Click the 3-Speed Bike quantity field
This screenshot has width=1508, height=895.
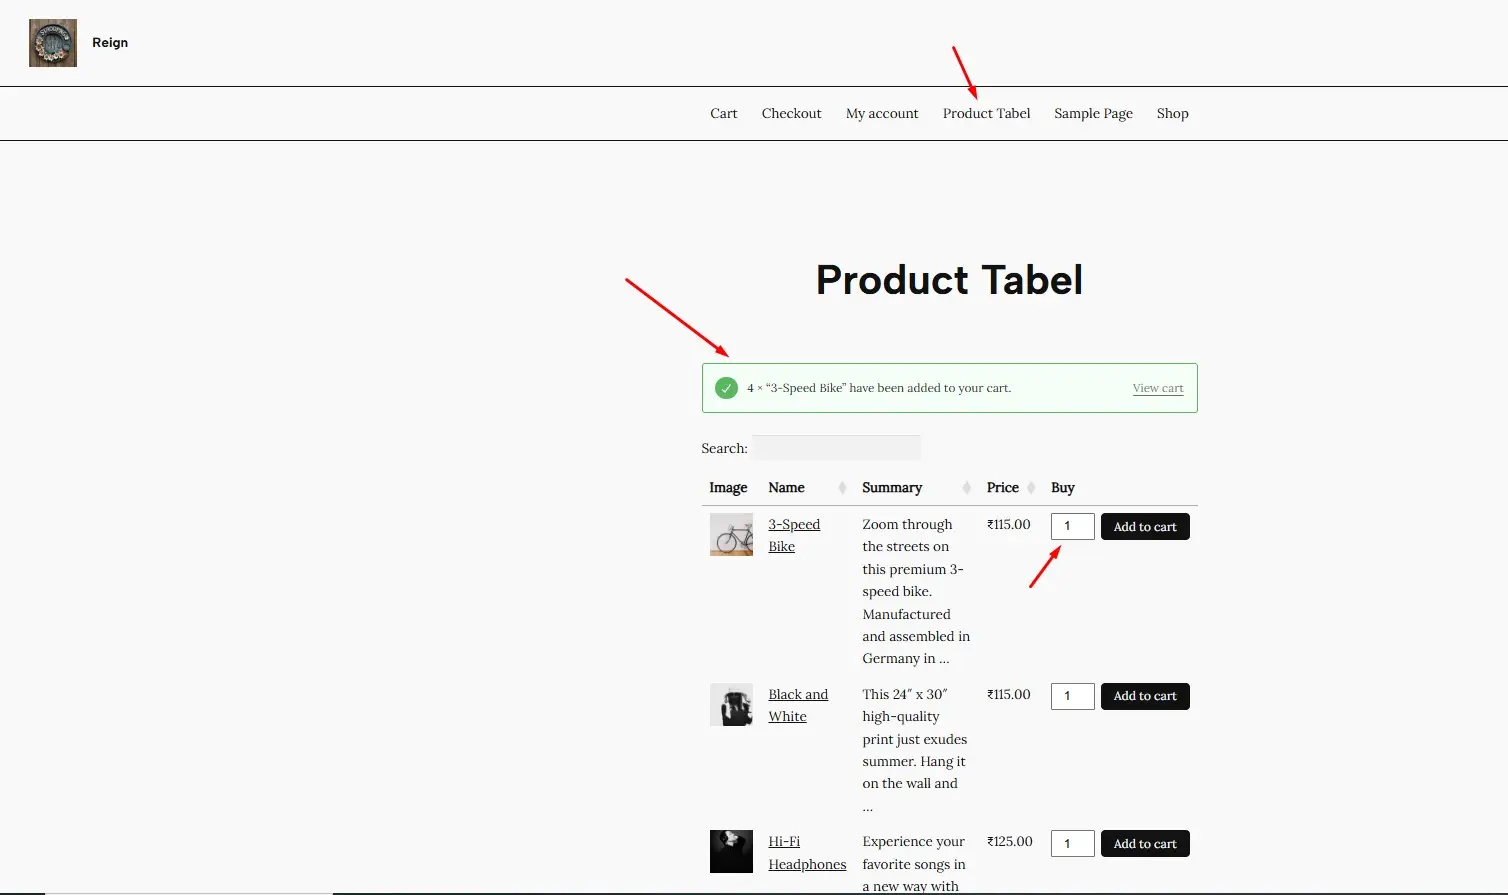(1072, 526)
